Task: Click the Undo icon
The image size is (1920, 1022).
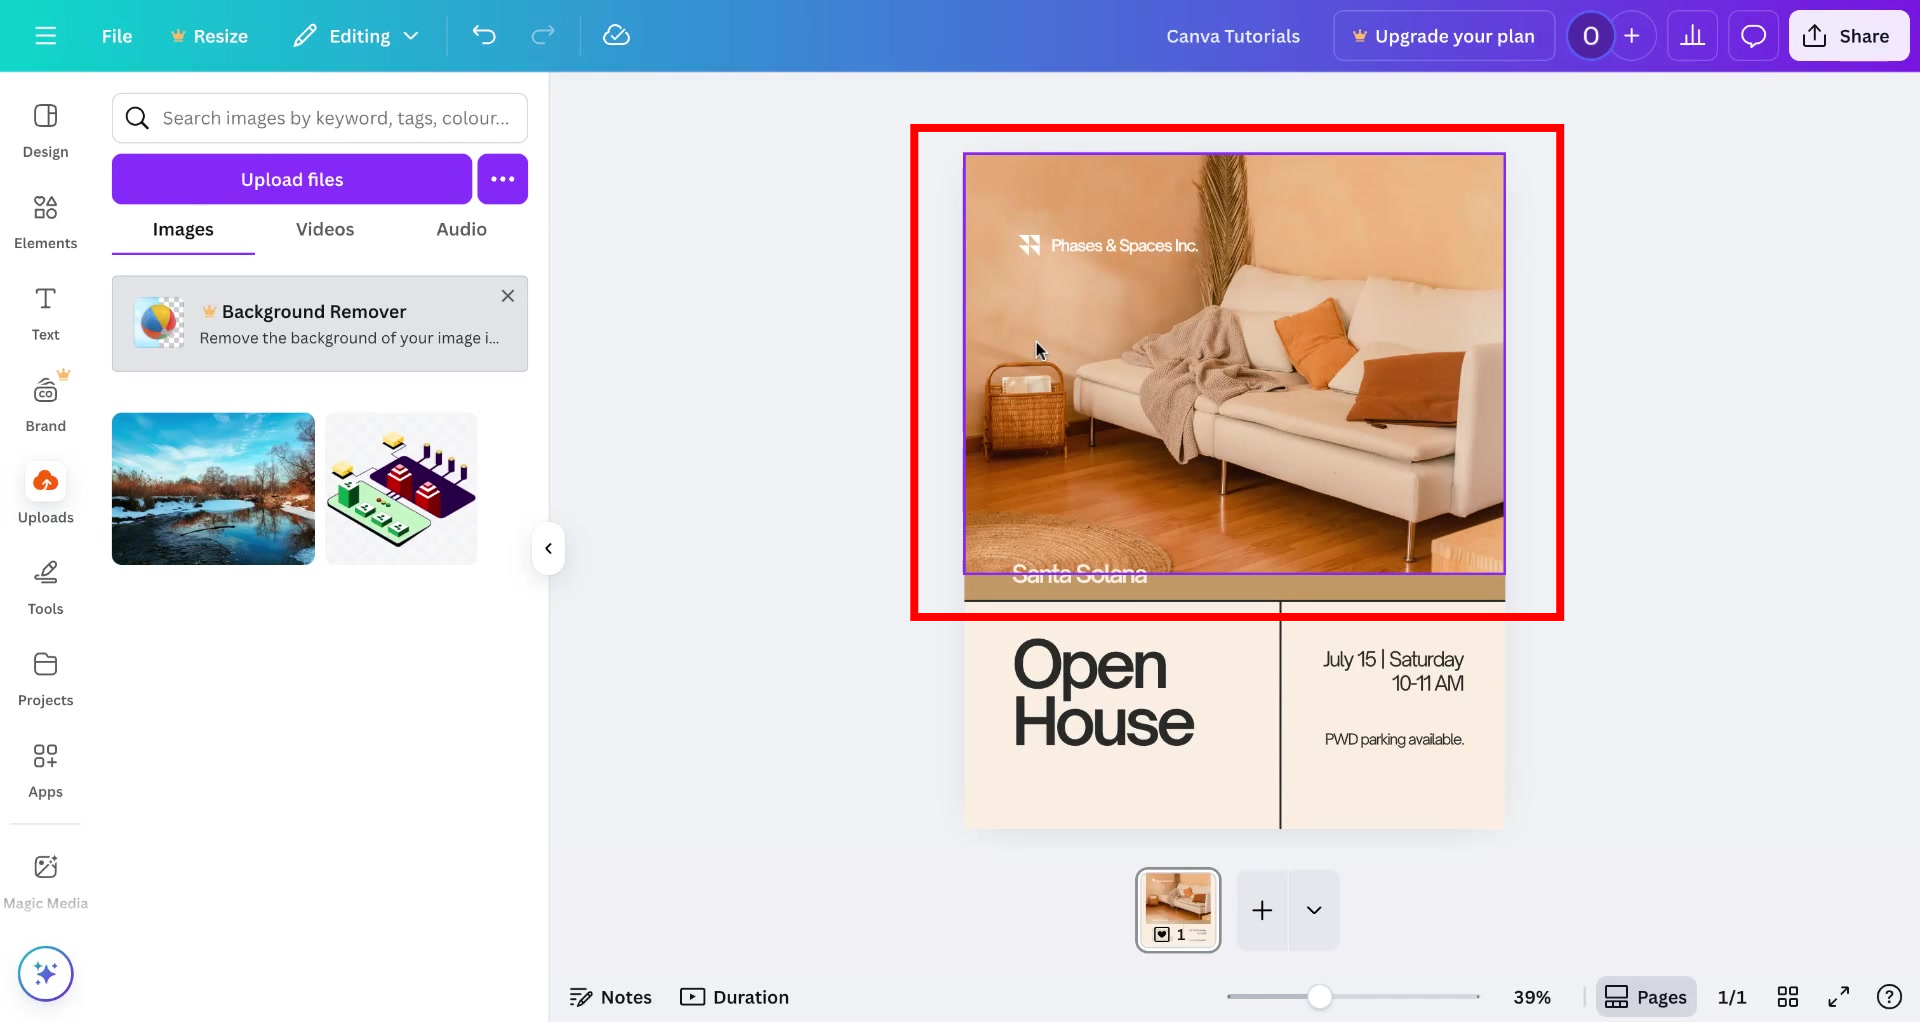Action: (484, 35)
